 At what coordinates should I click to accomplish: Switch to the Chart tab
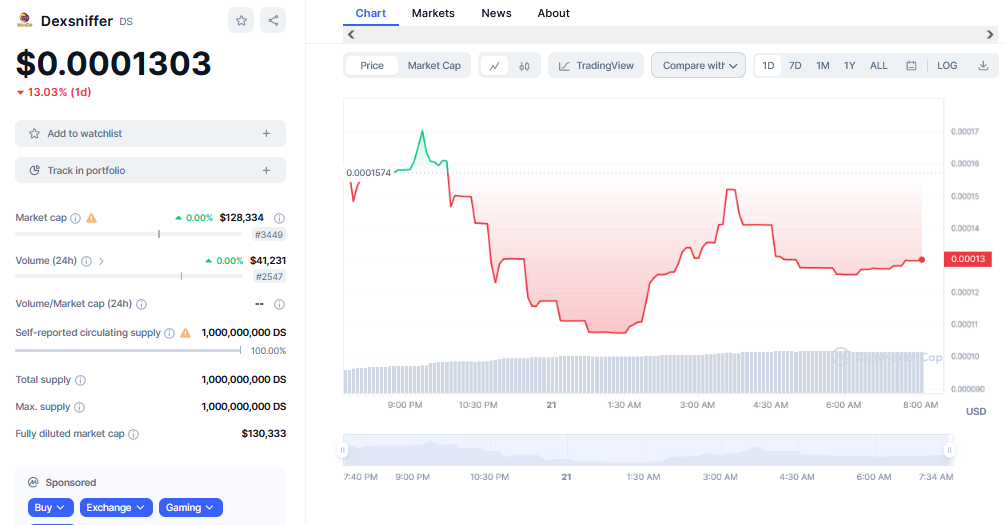click(371, 13)
